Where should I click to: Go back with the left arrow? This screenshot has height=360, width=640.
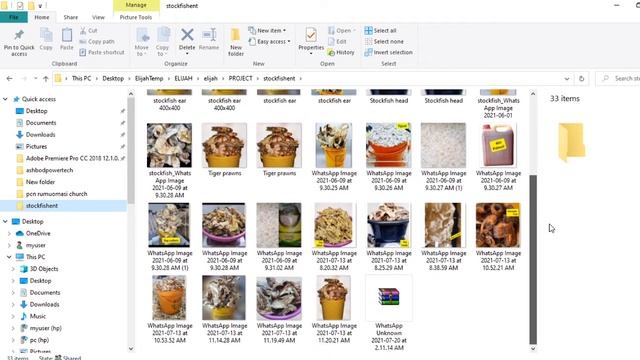9,78
